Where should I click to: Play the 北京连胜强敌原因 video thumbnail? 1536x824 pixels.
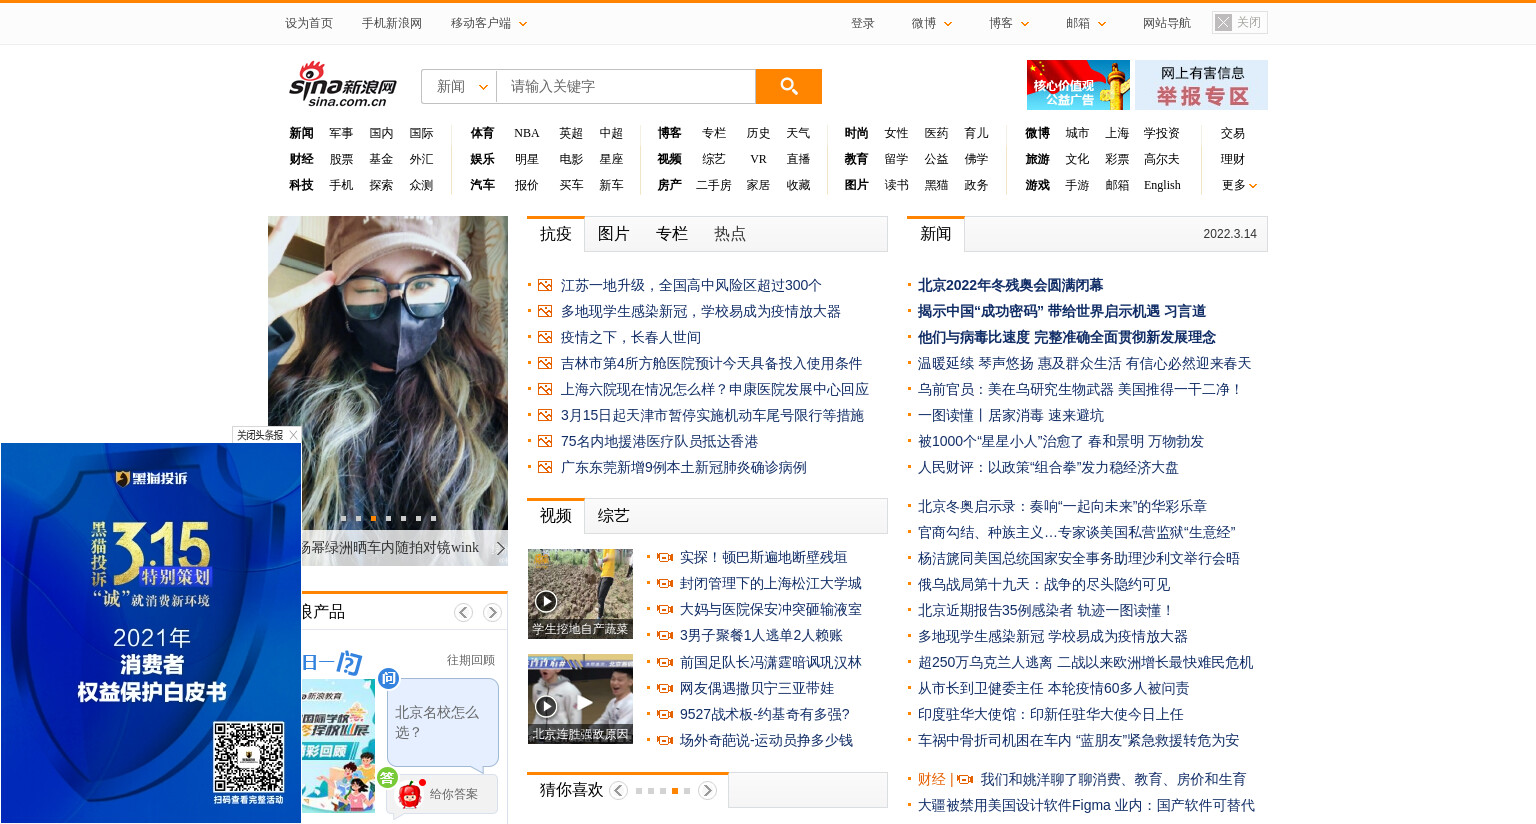click(580, 699)
